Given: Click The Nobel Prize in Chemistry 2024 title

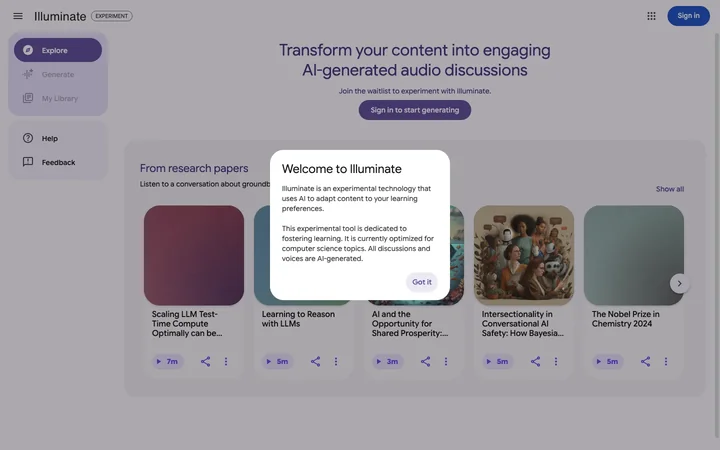Looking at the screenshot, I should click(625, 319).
